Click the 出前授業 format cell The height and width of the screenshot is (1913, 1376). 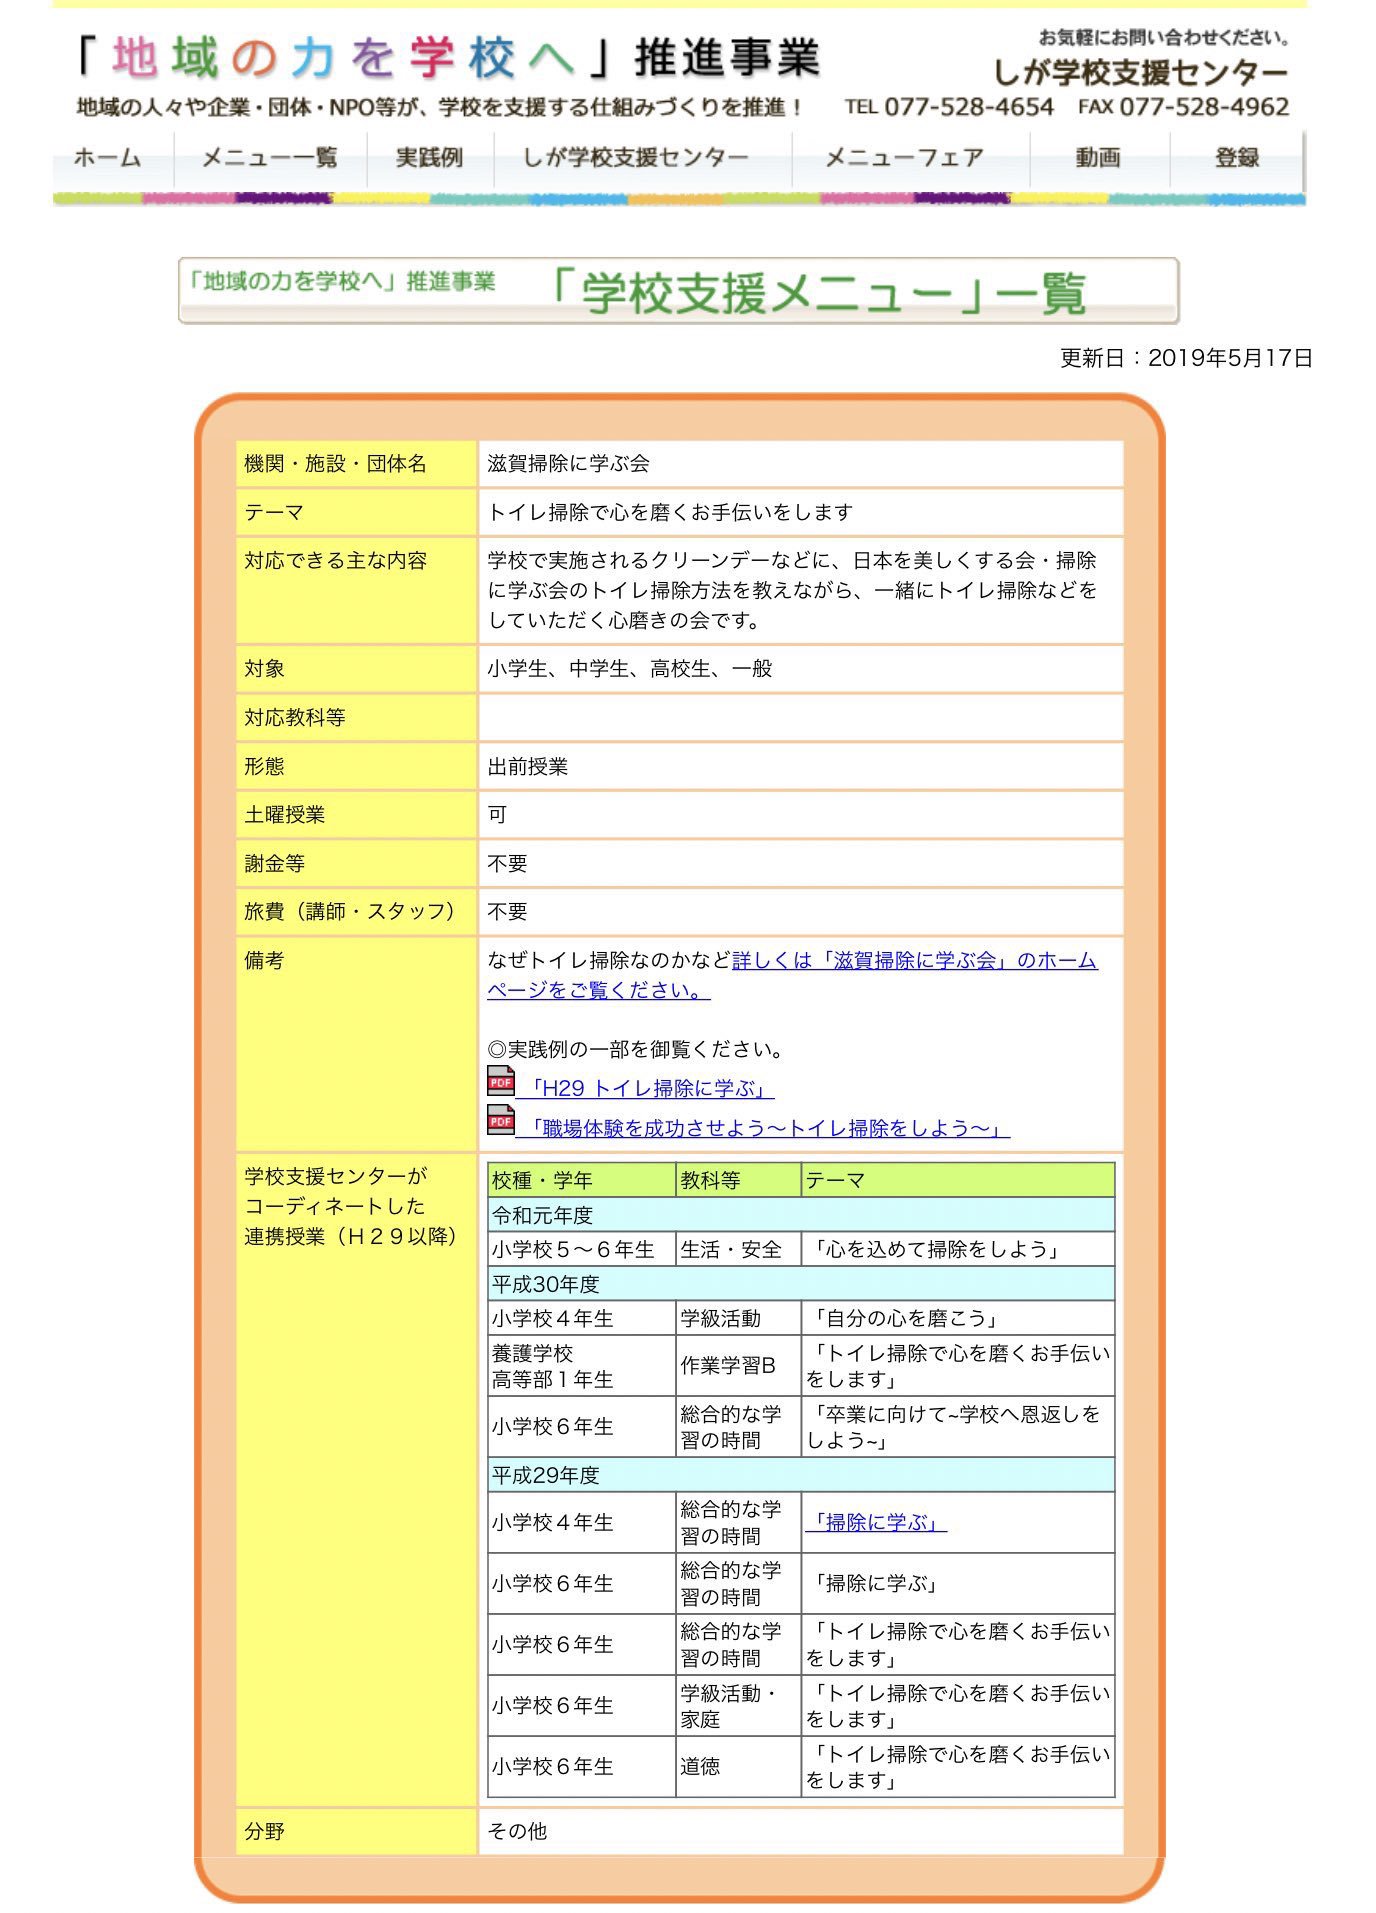click(801, 767)
